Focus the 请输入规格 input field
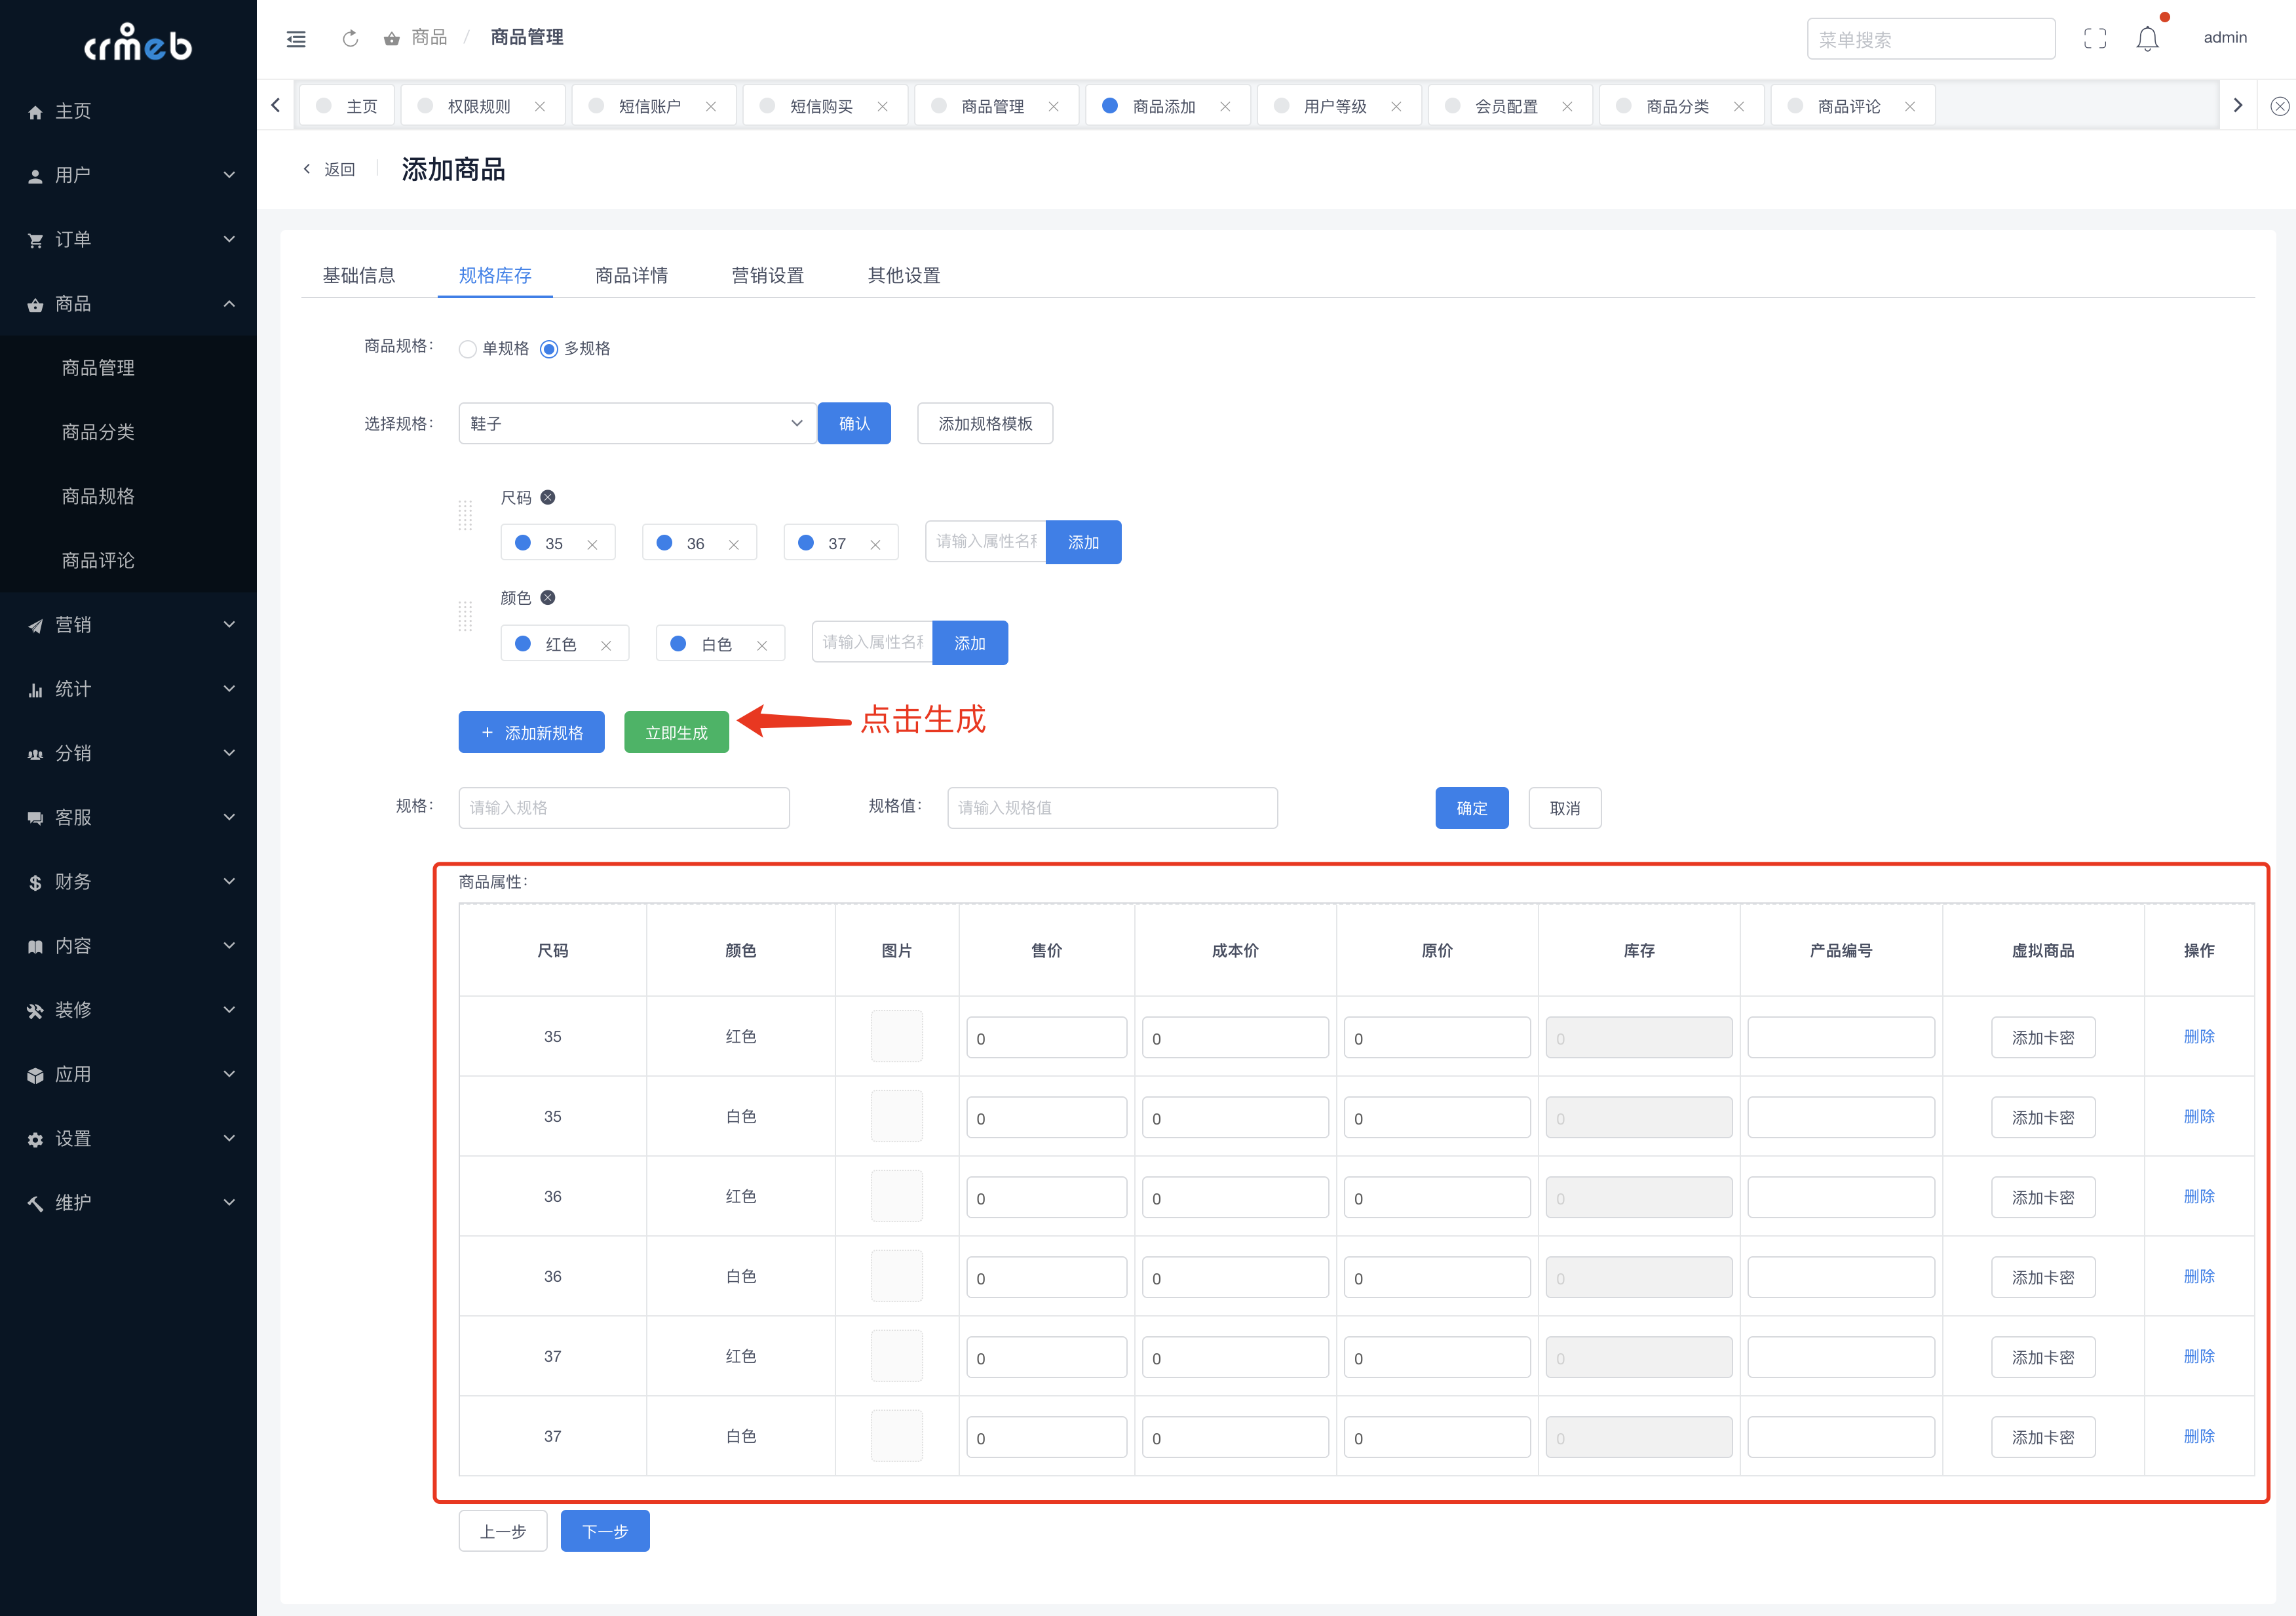The image size is (2296, 1616). click(x=624, y=808)
